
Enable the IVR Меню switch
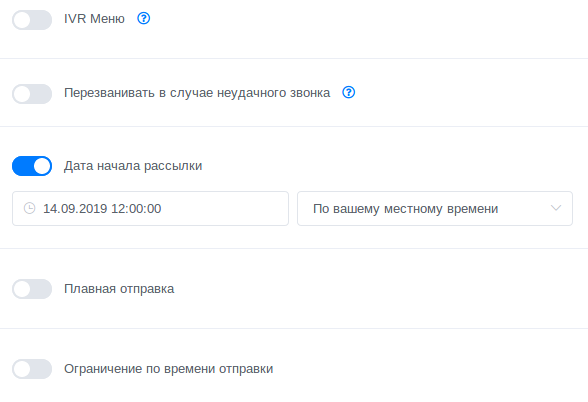pos(32,20)
